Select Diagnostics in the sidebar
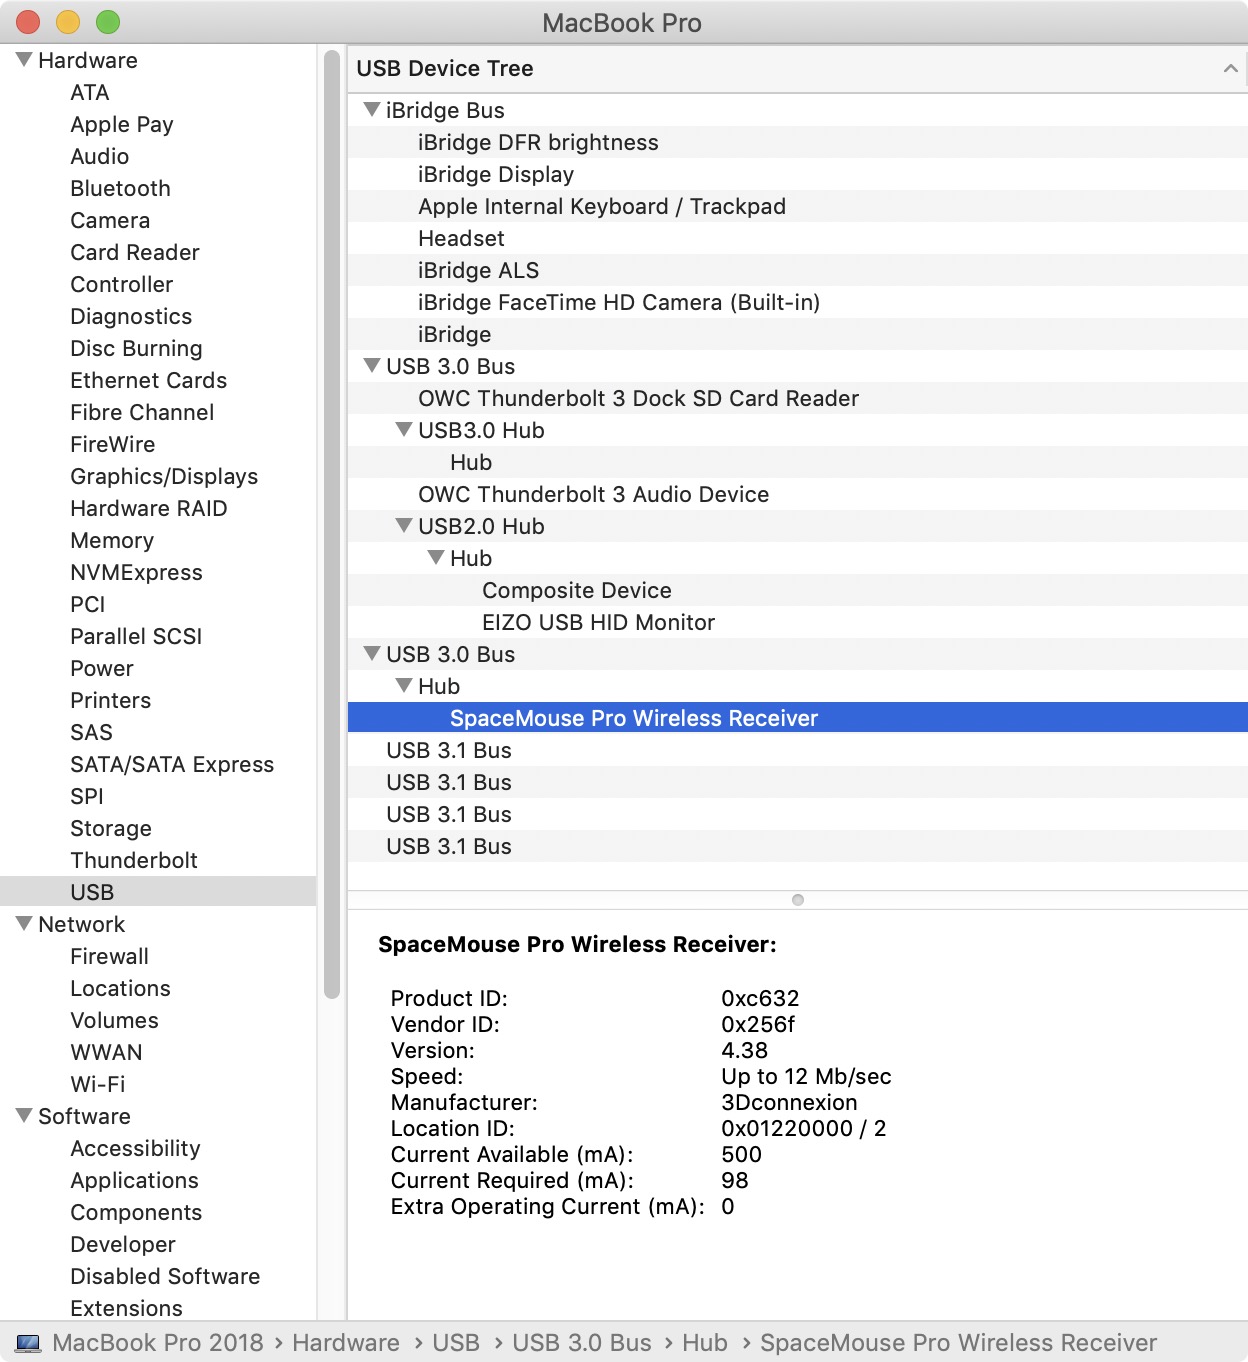 (131, 316)
